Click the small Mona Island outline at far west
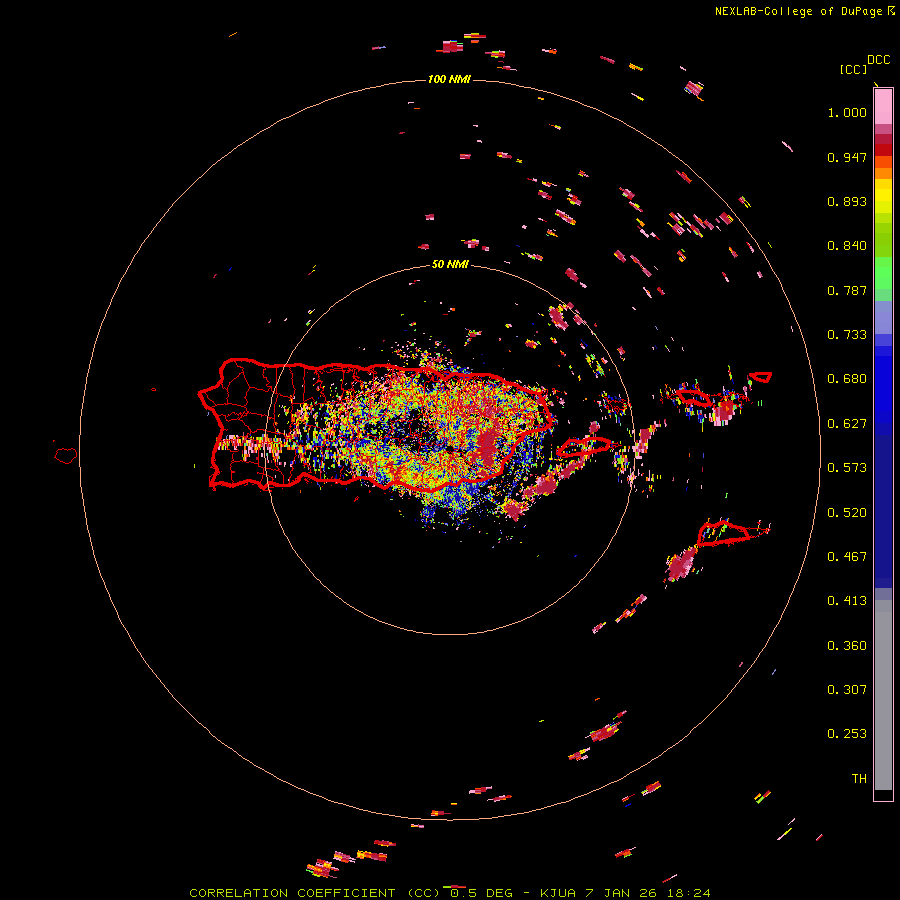 pos(66,455)
